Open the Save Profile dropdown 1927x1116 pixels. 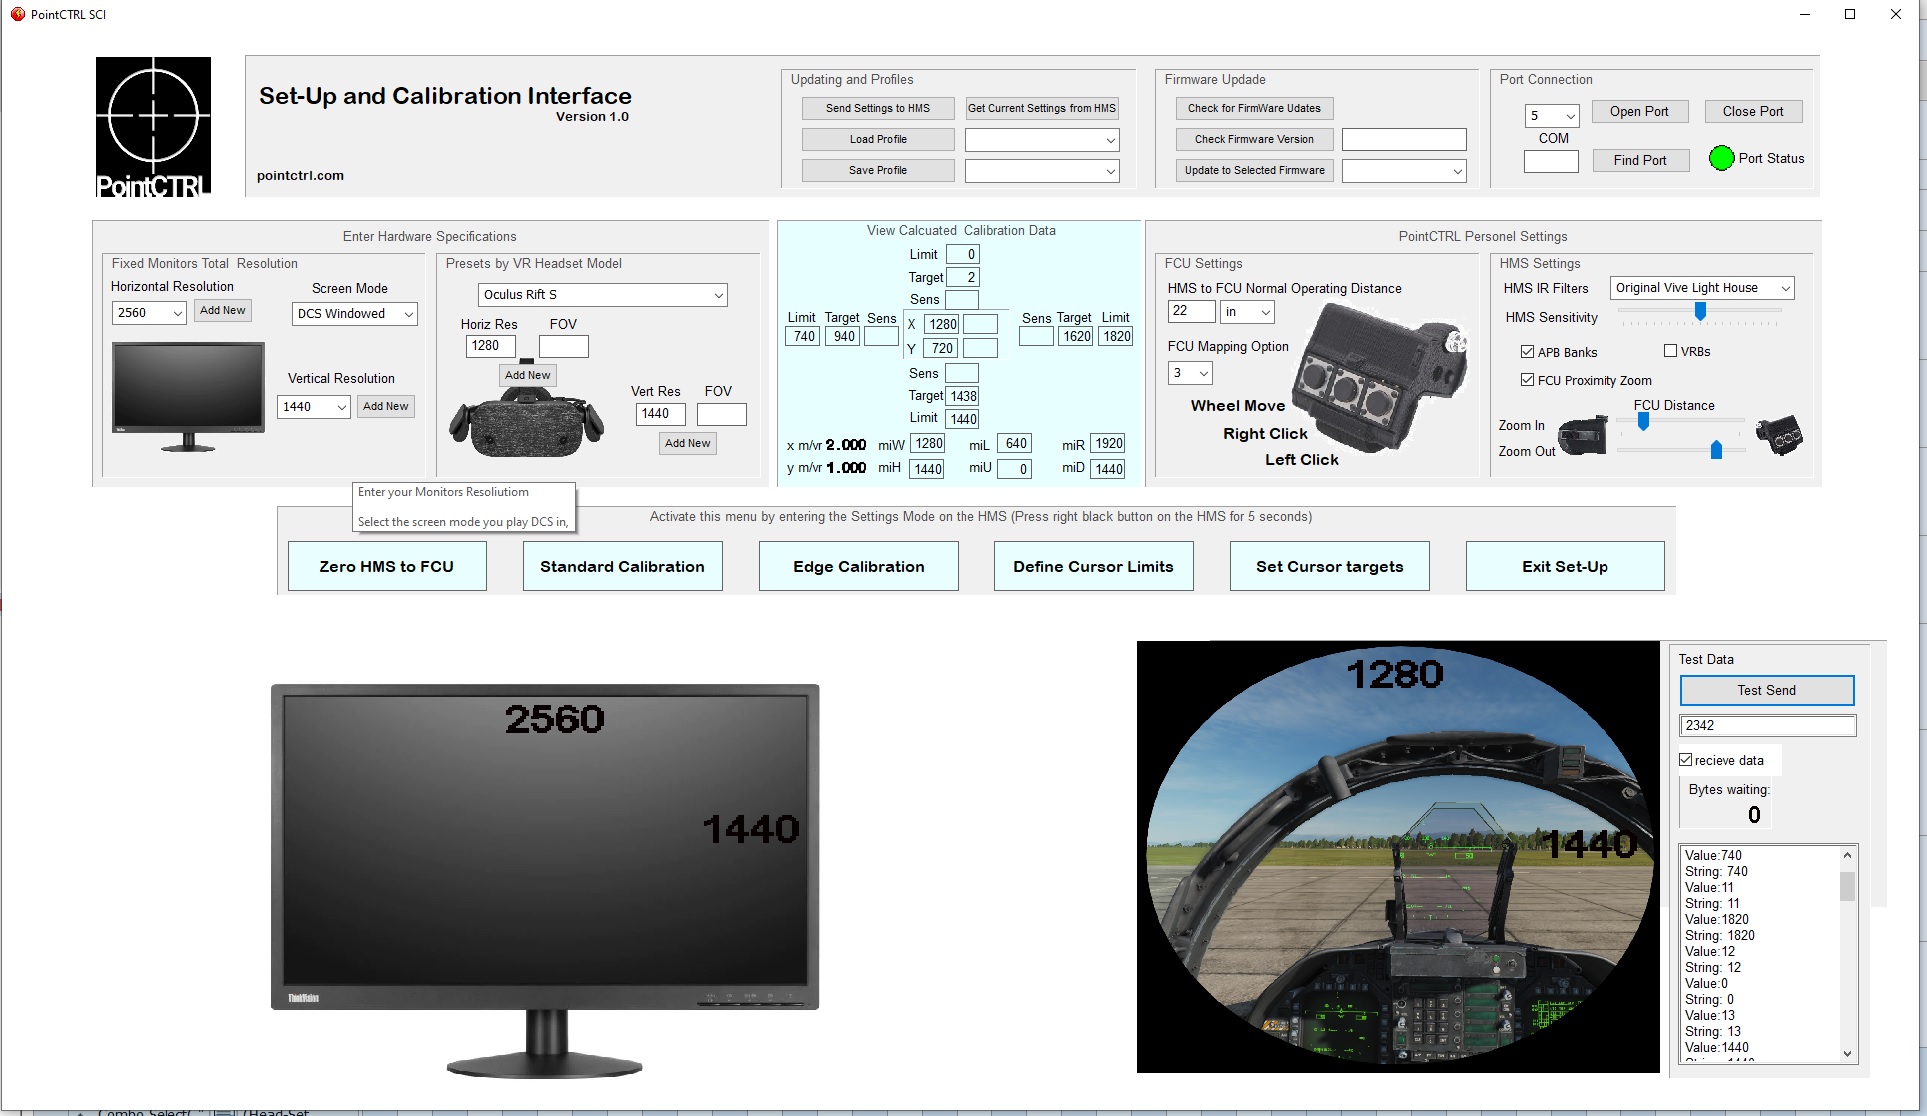(1042, 171)
